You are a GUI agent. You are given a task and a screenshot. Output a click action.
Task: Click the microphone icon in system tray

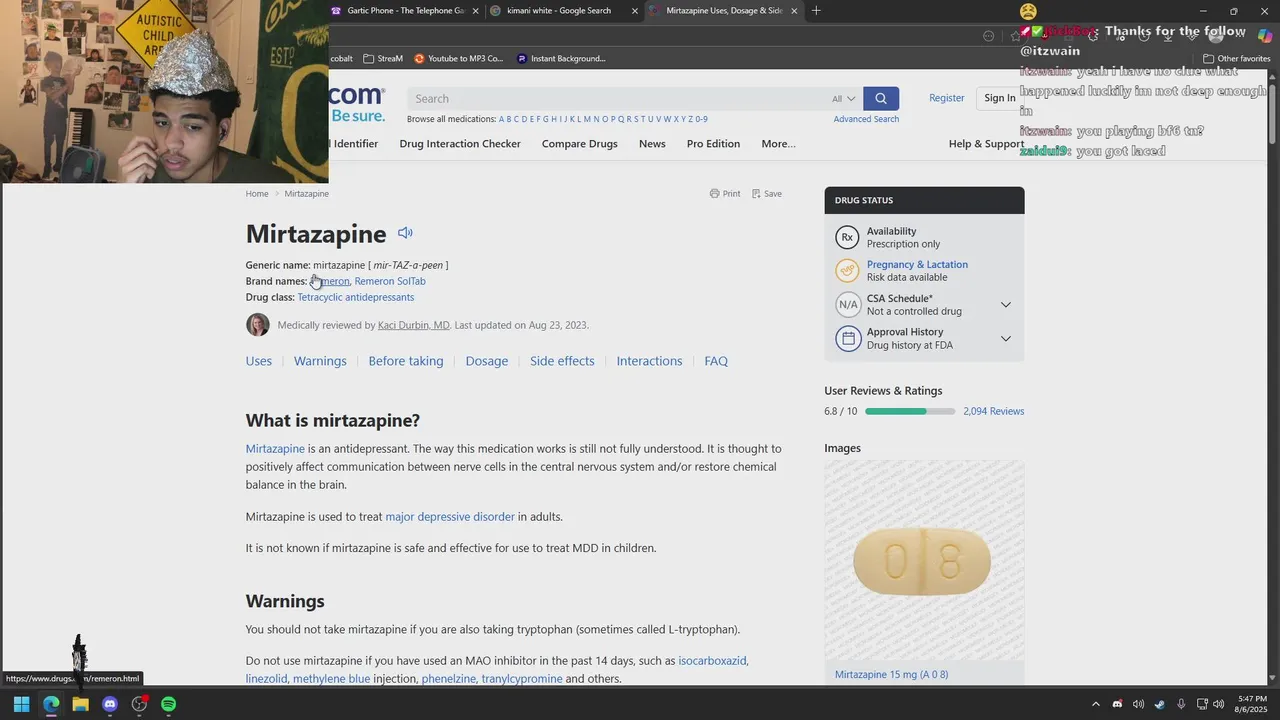[x=1181, y=704]
